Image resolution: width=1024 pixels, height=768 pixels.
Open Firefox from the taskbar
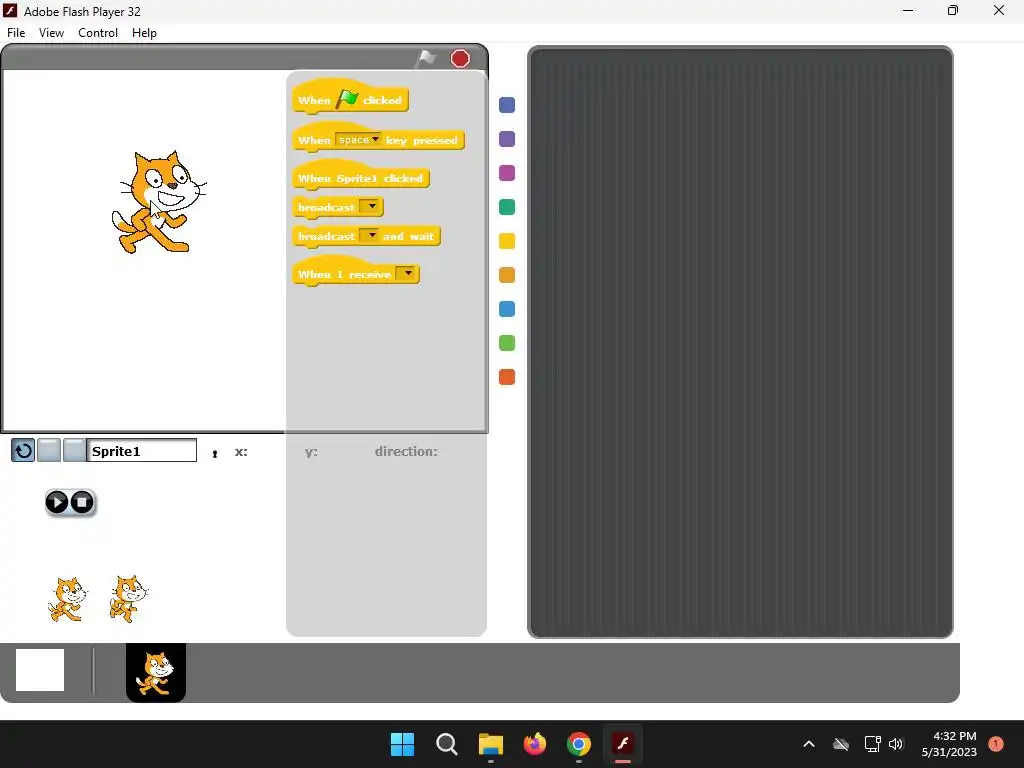[535, 744]
